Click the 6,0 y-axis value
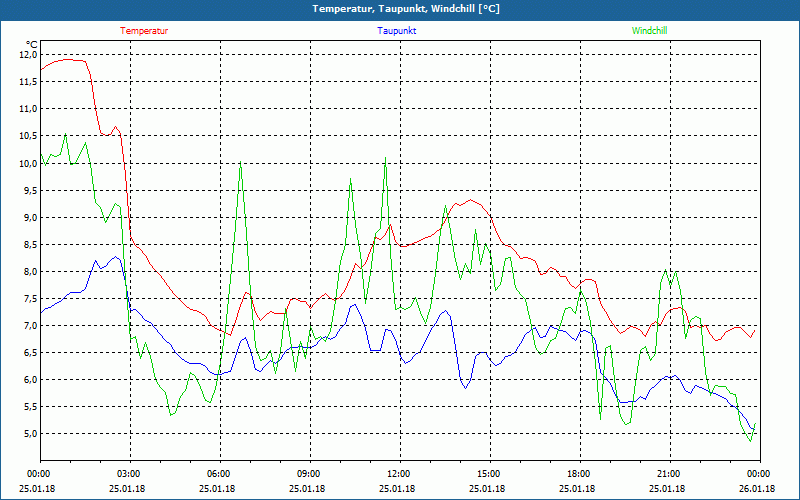The image size is (800, 500). pyautogui.click(x=30, y=380)
